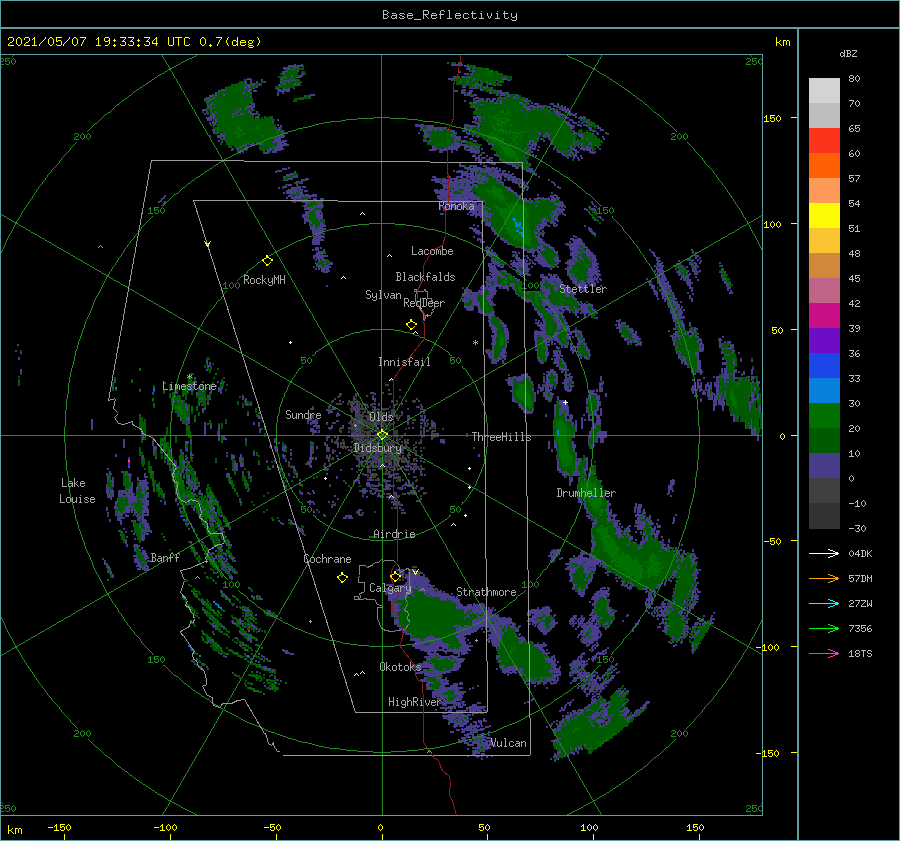Select the green 7356 arrow in legend
Screen dimensions: 900x841
pyautogui.click(x=824, y=629)
